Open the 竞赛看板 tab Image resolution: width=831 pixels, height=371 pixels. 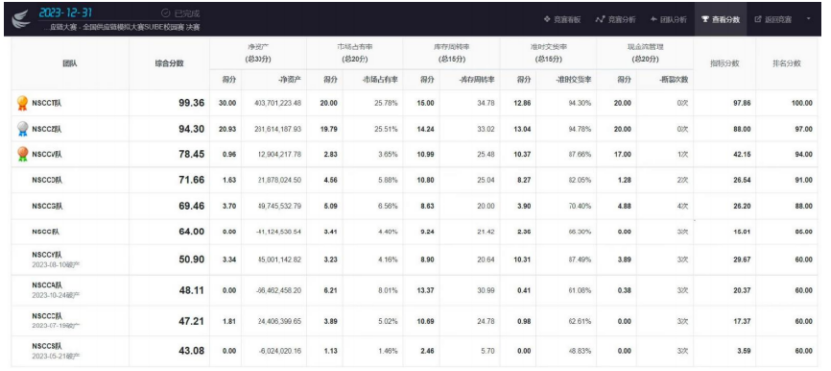(x=563, y=19)
